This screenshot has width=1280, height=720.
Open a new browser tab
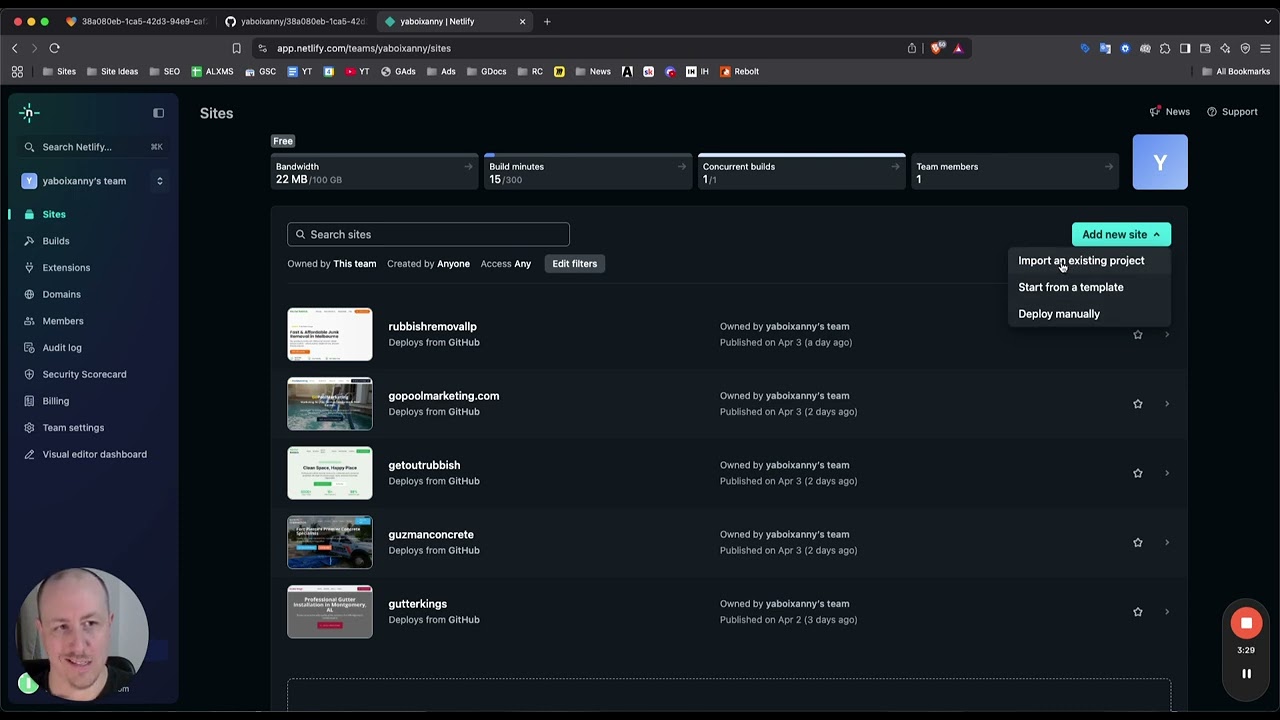[x=547, y=21]
